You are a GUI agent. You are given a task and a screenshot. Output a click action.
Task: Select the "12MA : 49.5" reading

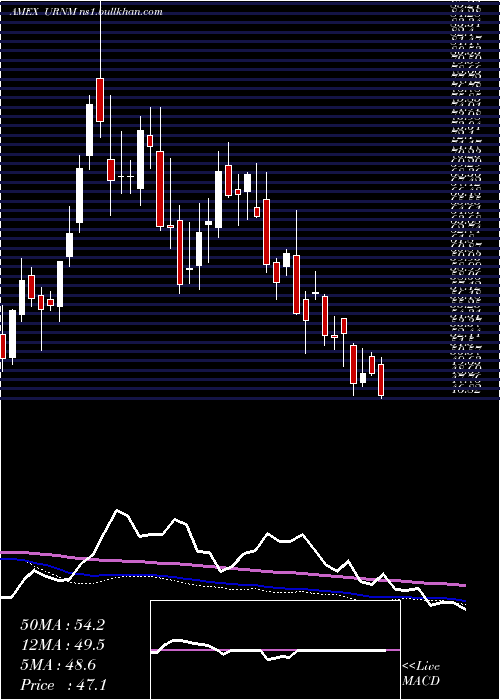tap(62, 645)
